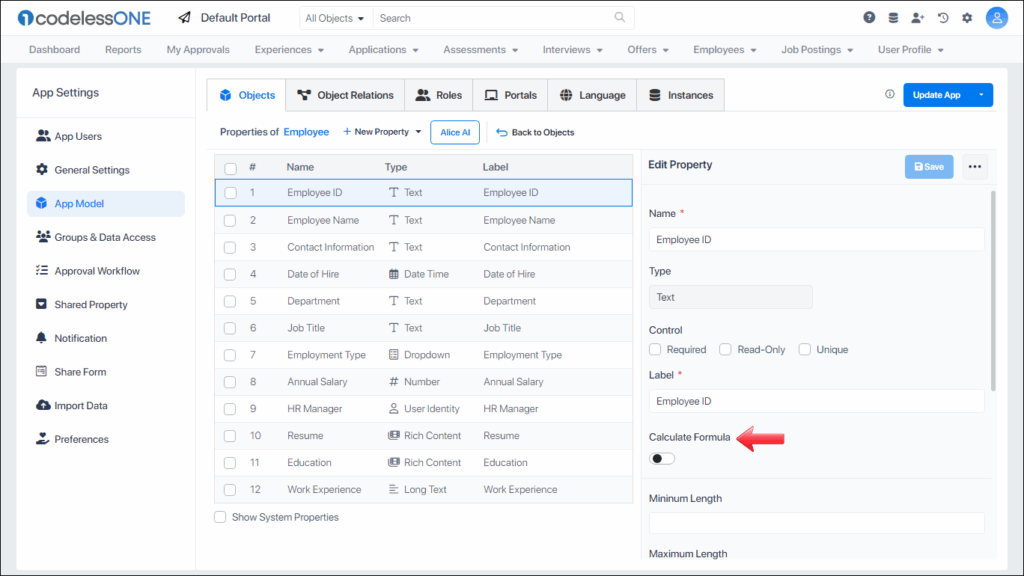
Task: Click the database icon in top navigation
Action: 892,17
